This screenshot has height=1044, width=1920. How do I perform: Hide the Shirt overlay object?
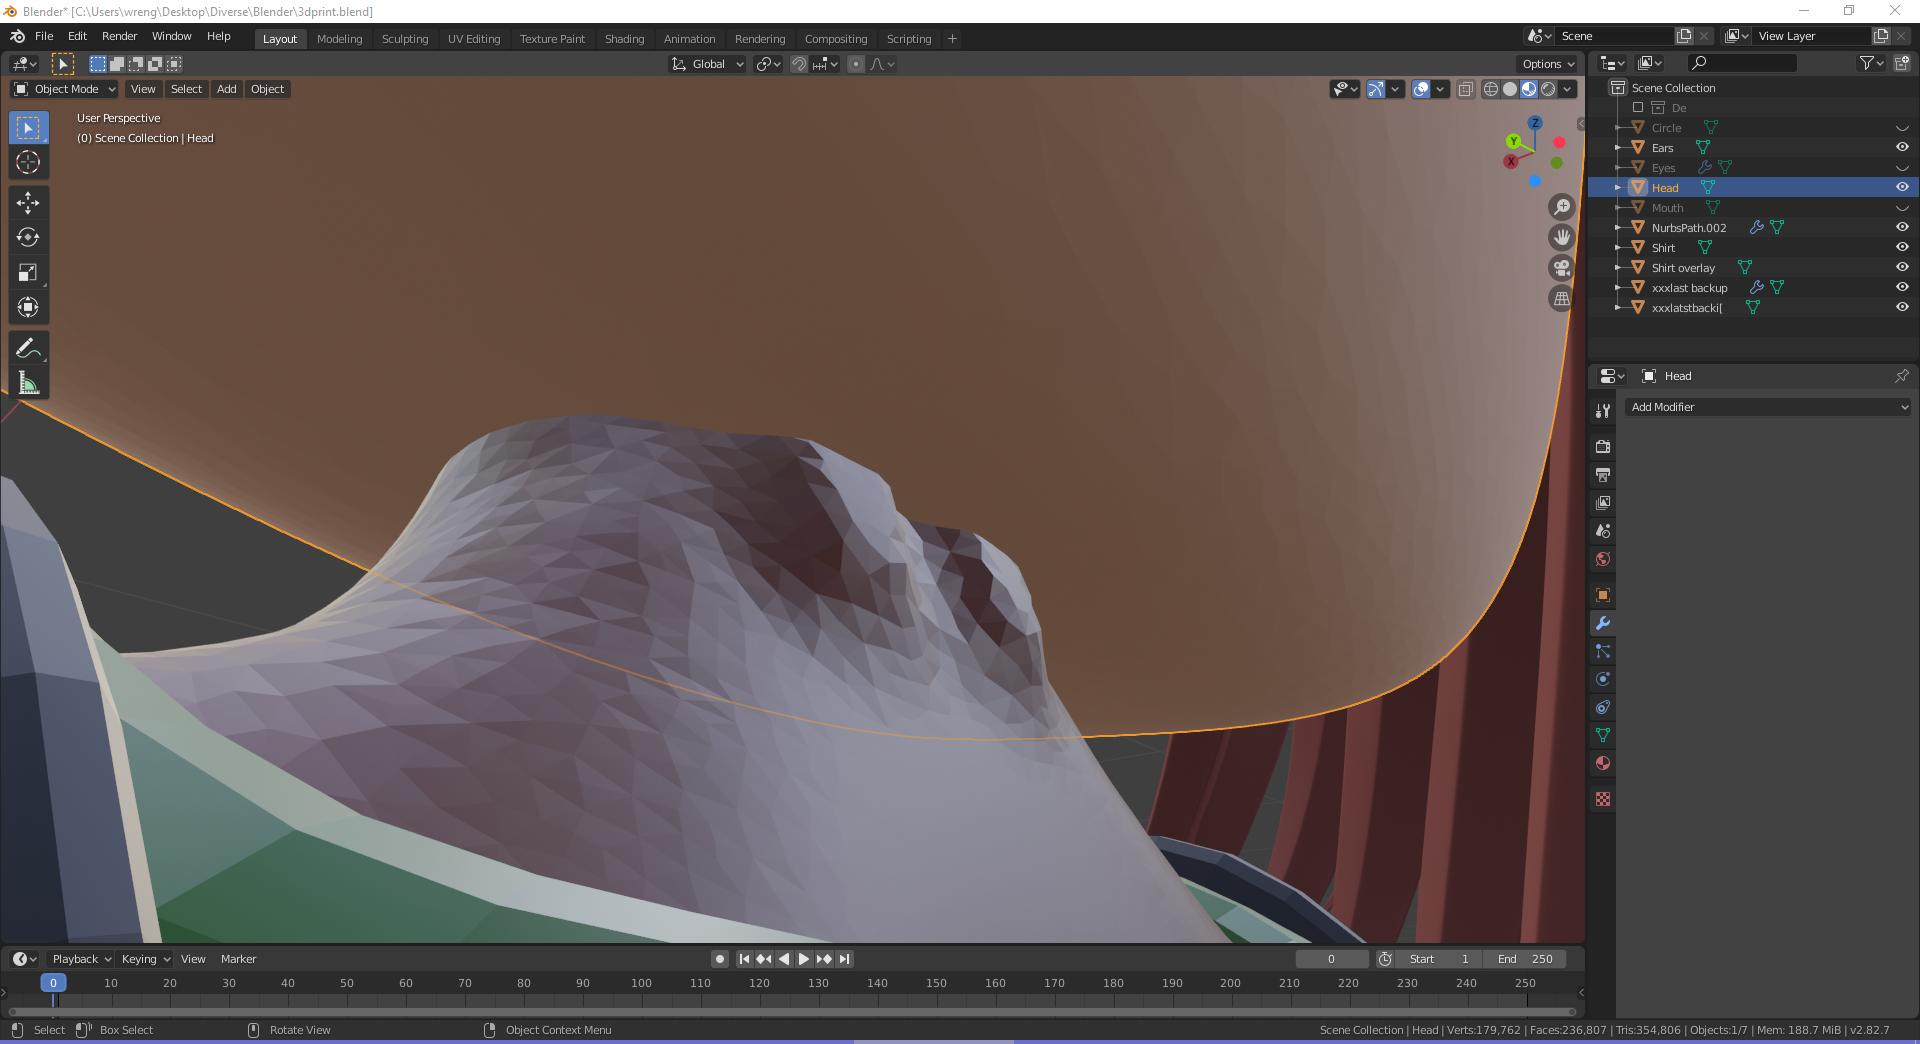1902,267
